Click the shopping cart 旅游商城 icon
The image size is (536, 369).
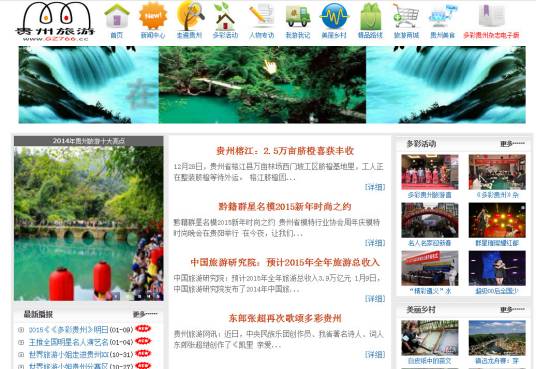click(406, 16)
